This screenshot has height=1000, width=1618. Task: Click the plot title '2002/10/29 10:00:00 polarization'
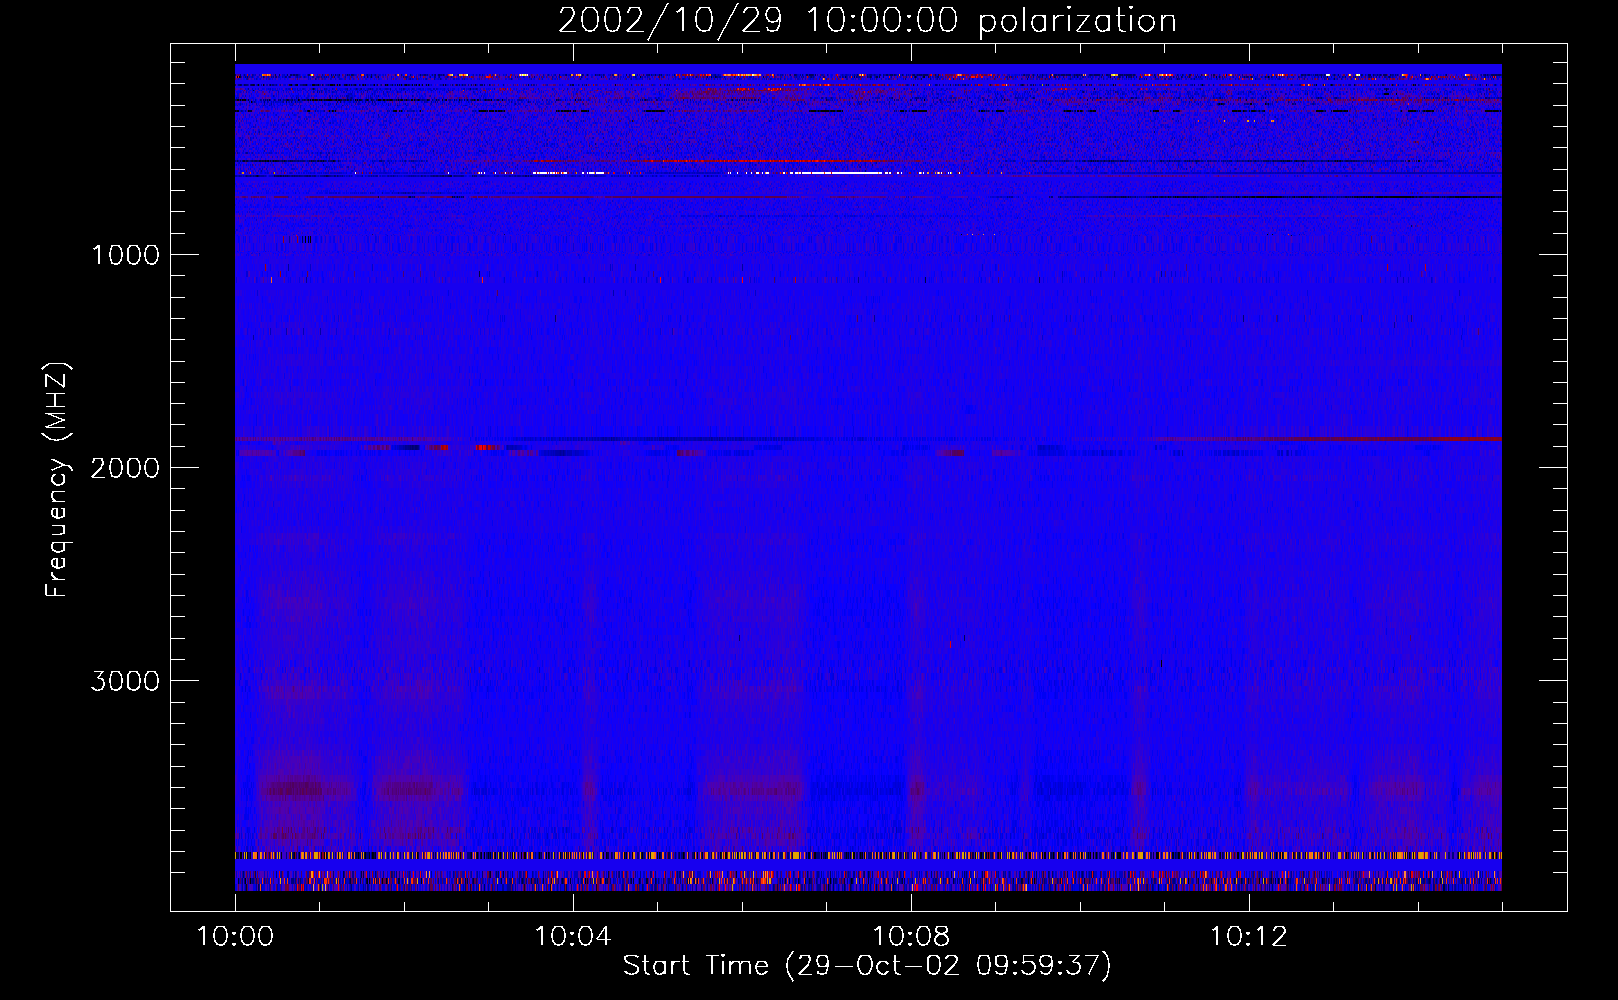pos(867,20)
